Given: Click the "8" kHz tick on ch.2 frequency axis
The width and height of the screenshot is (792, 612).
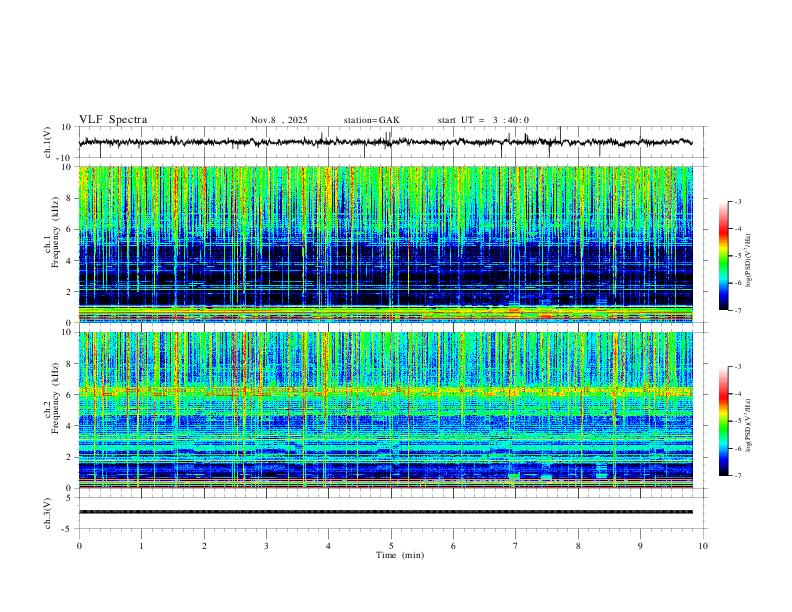Looking at the screenshot, I should [70, 364].
